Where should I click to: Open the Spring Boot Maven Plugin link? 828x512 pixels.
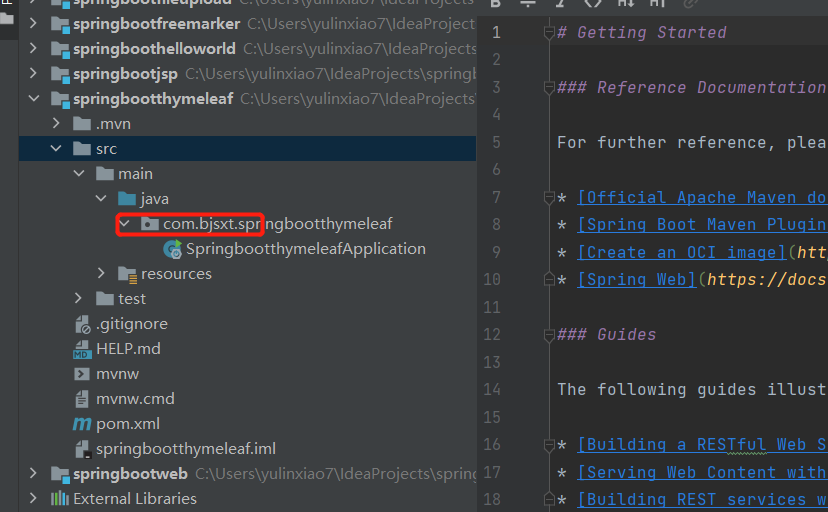(x=702, y=225)
